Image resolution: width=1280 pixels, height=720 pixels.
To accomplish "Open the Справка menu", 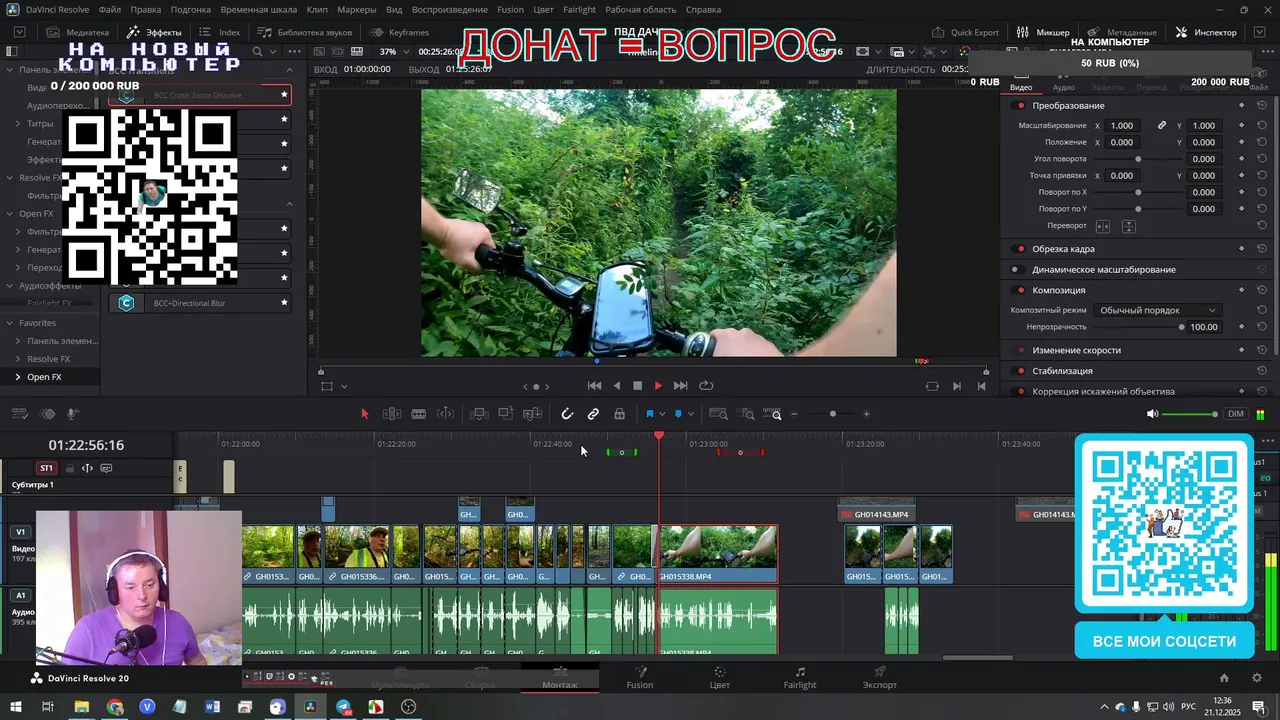I will 703,9.
